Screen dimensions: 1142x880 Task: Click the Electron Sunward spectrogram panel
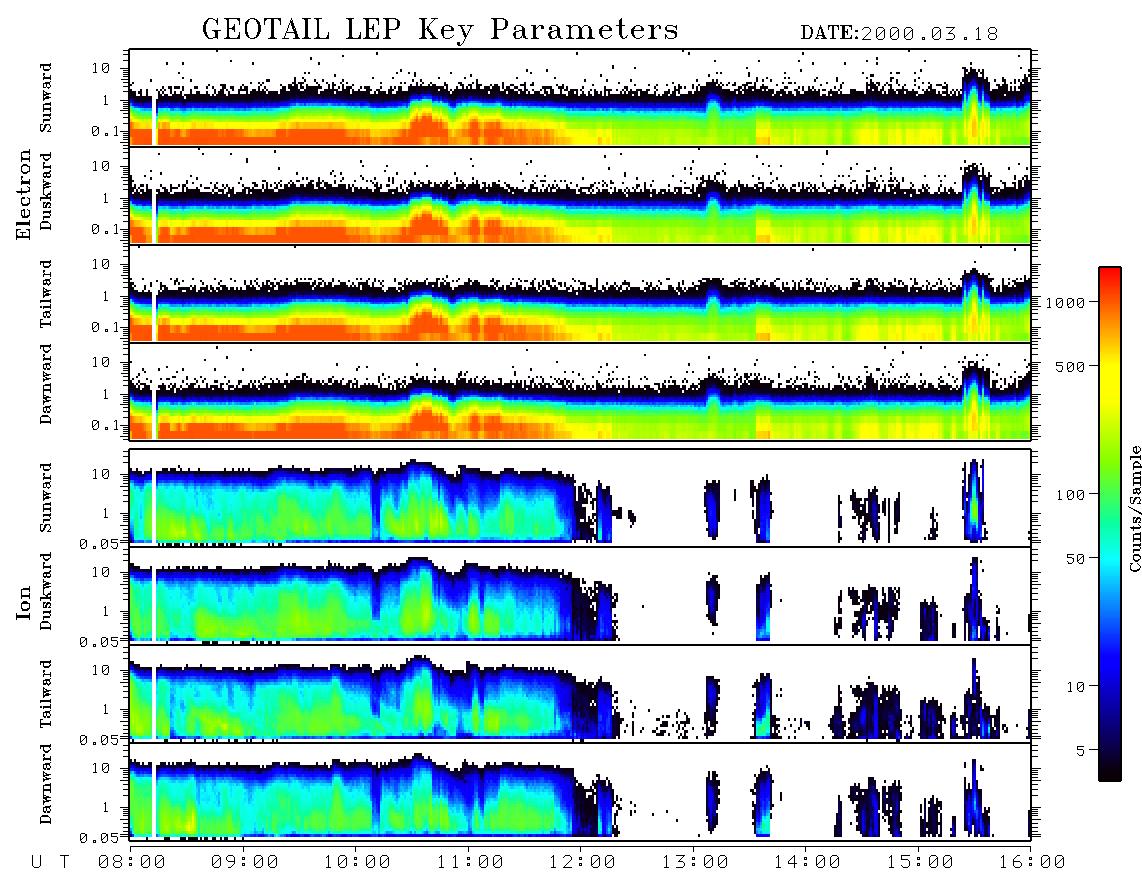[580, 98]
